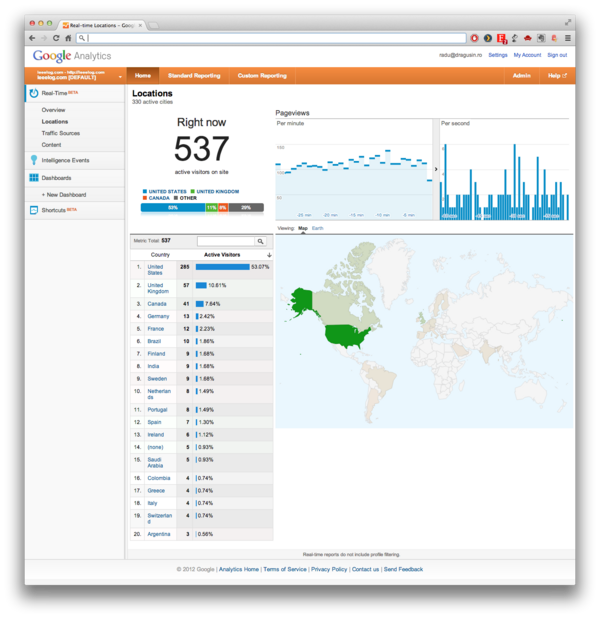
Task: Open the Privacy Policy link
Action: click(329, 569)
